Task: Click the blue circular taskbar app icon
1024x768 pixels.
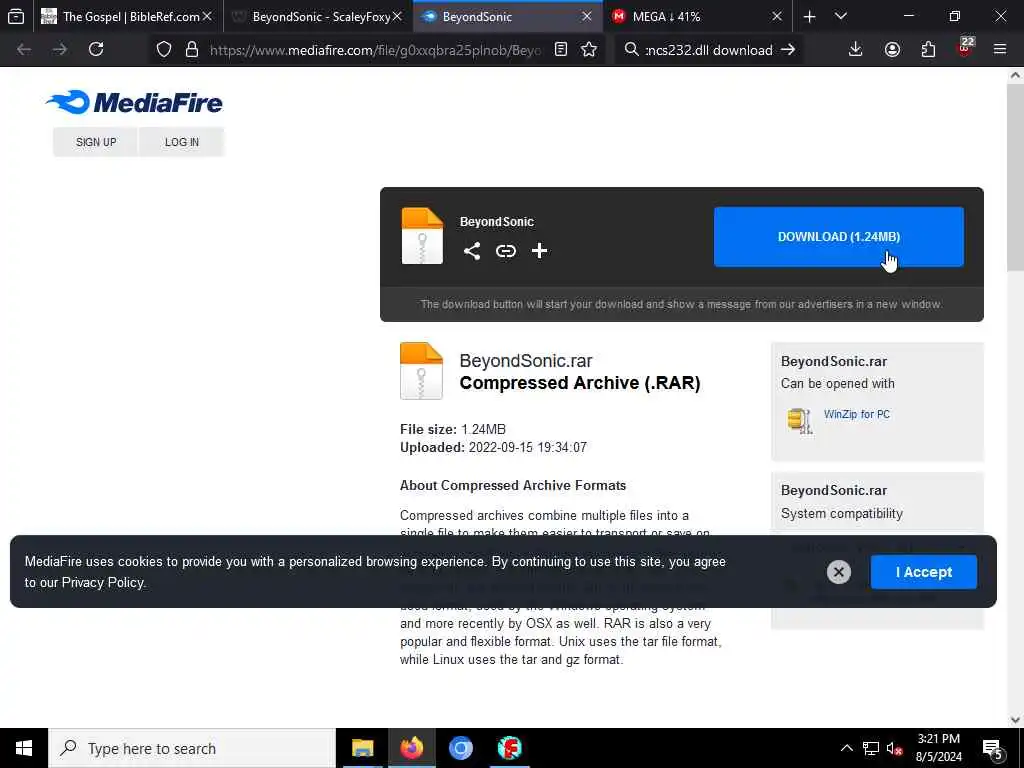Action: tap(460, 748)
